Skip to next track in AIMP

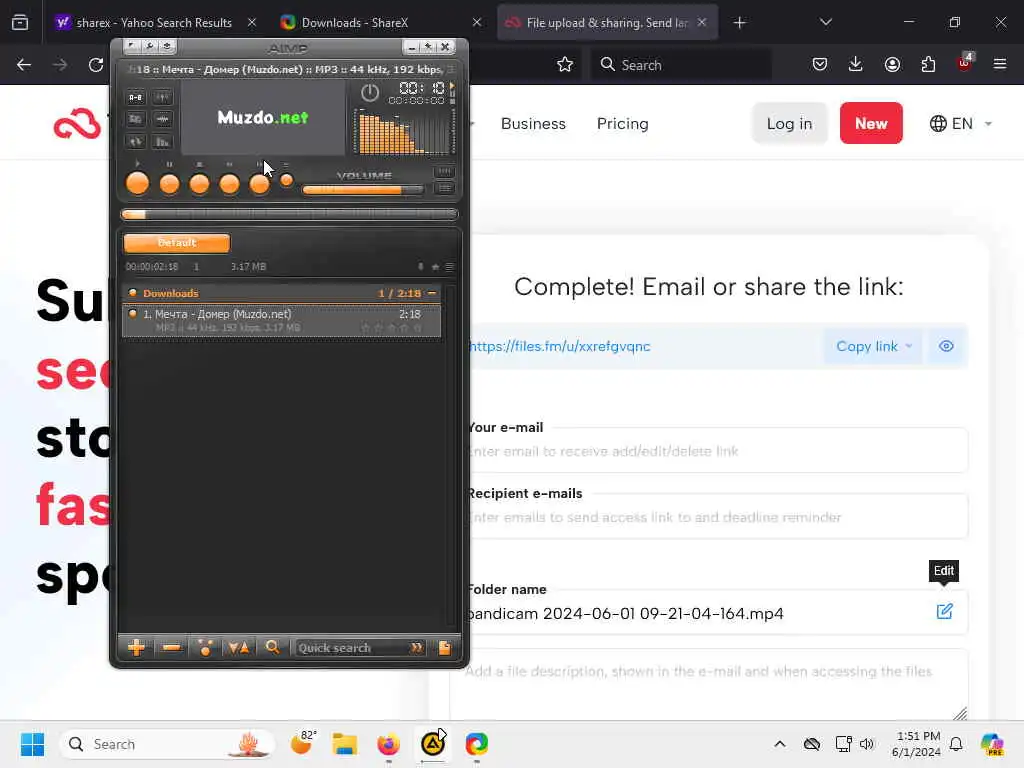click(x=259, y=184)
